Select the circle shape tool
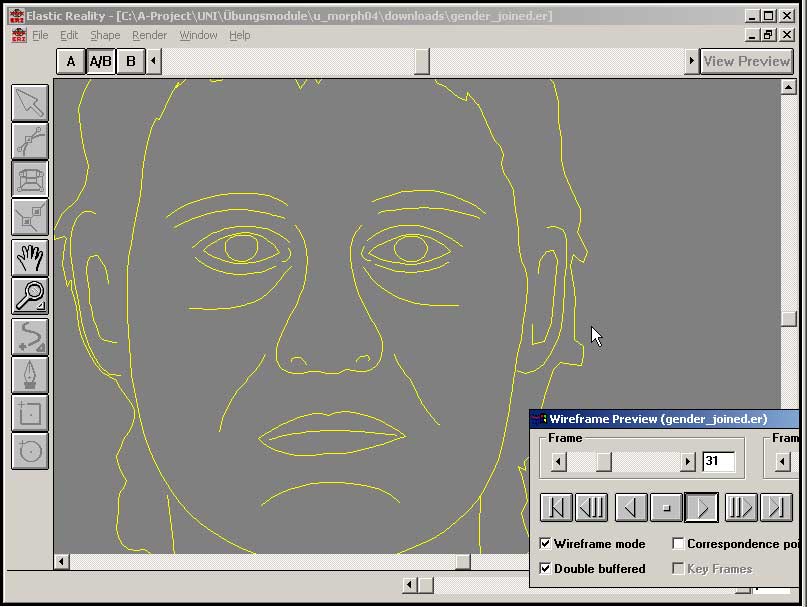The image size is (807, 607). tap(30, 451)
